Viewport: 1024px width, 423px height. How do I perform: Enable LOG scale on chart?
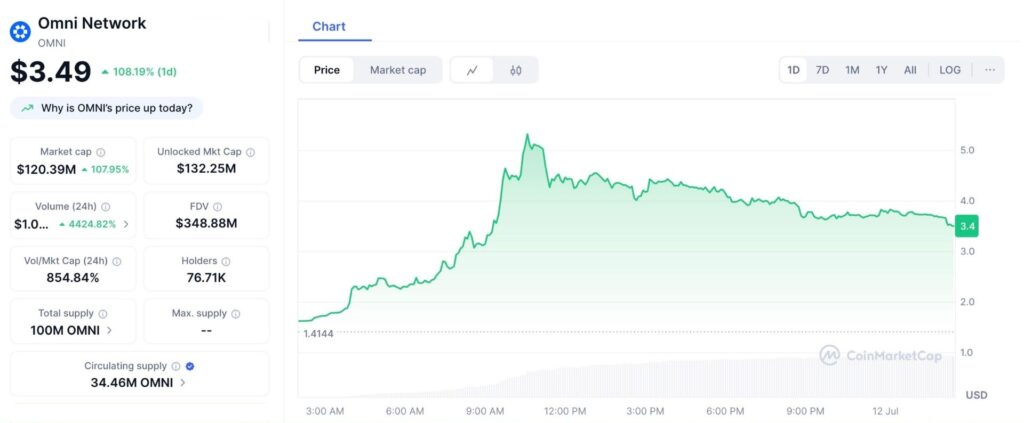pyautogui.click(x=949, y=70)
